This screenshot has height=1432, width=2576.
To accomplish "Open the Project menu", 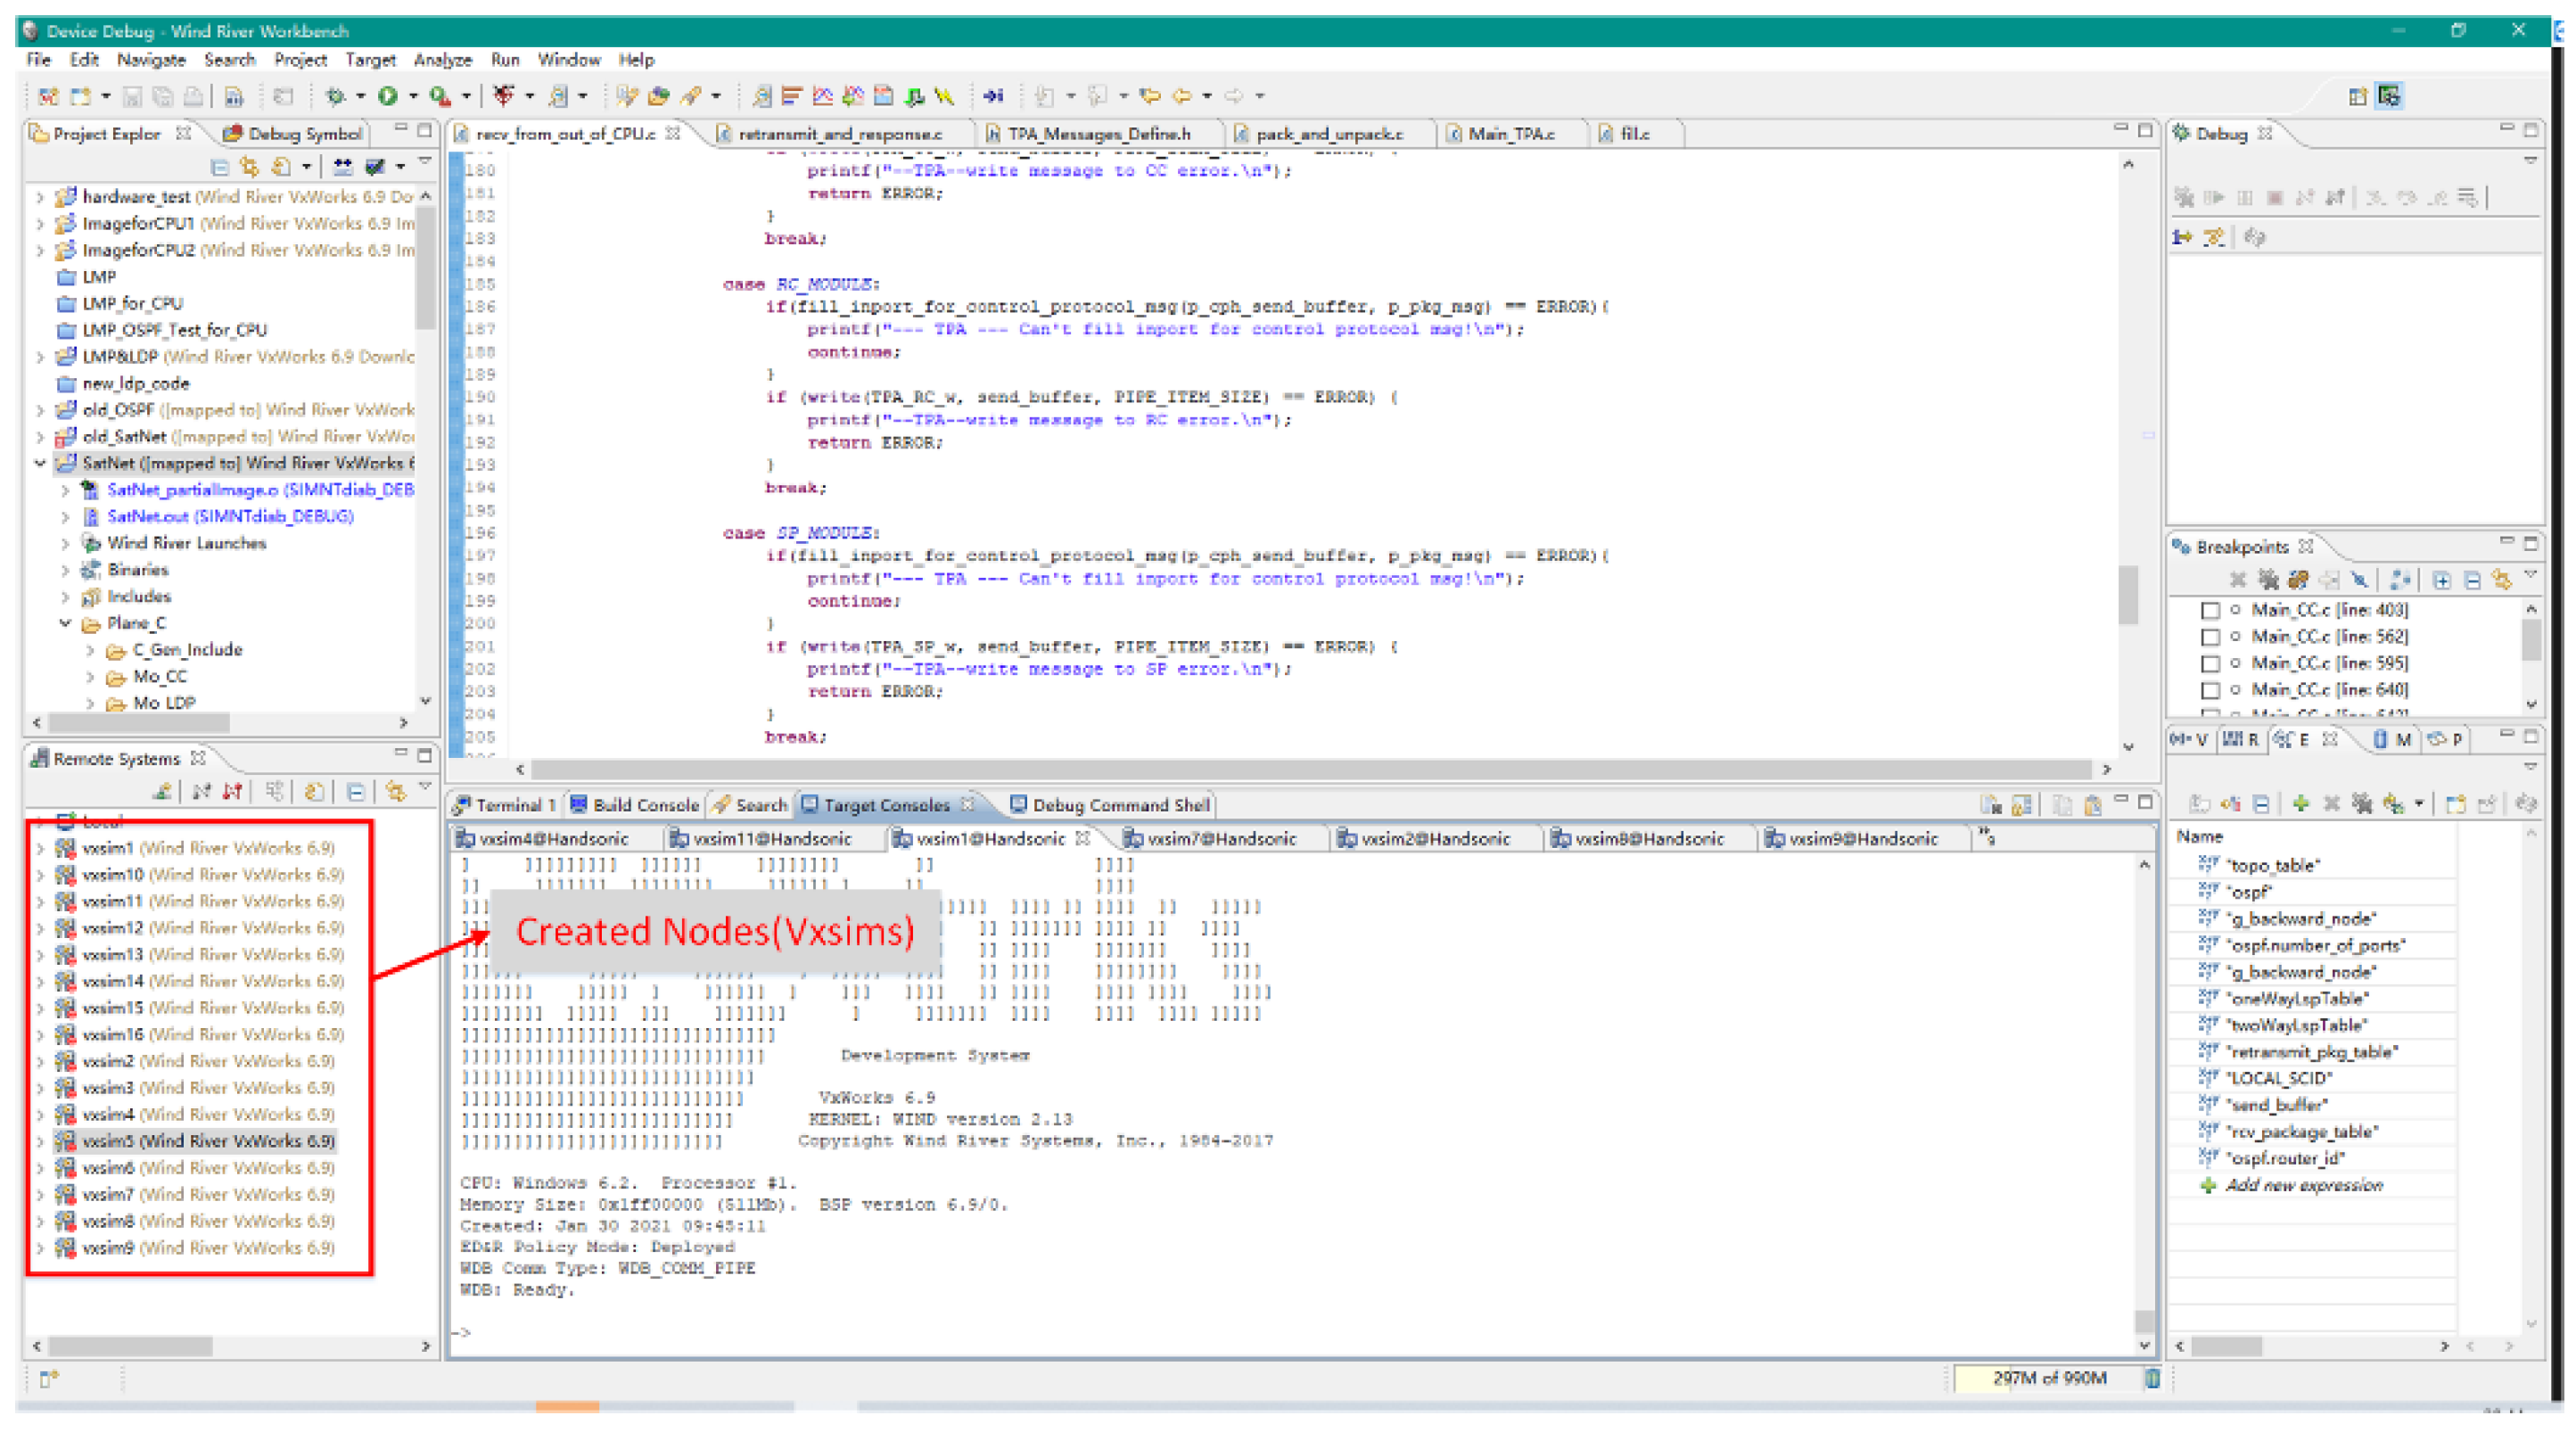I will pyautogui.click(x=300, y=60).
